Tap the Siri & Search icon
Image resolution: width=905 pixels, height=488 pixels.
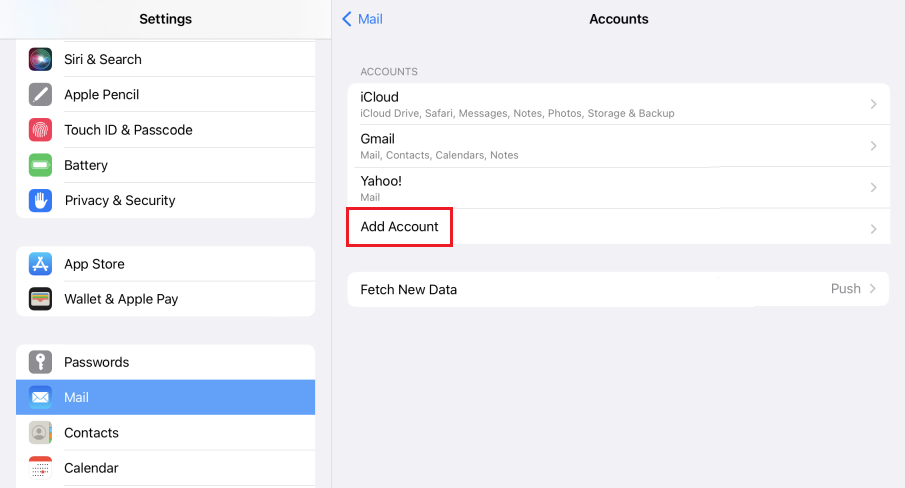click(40, 59)
